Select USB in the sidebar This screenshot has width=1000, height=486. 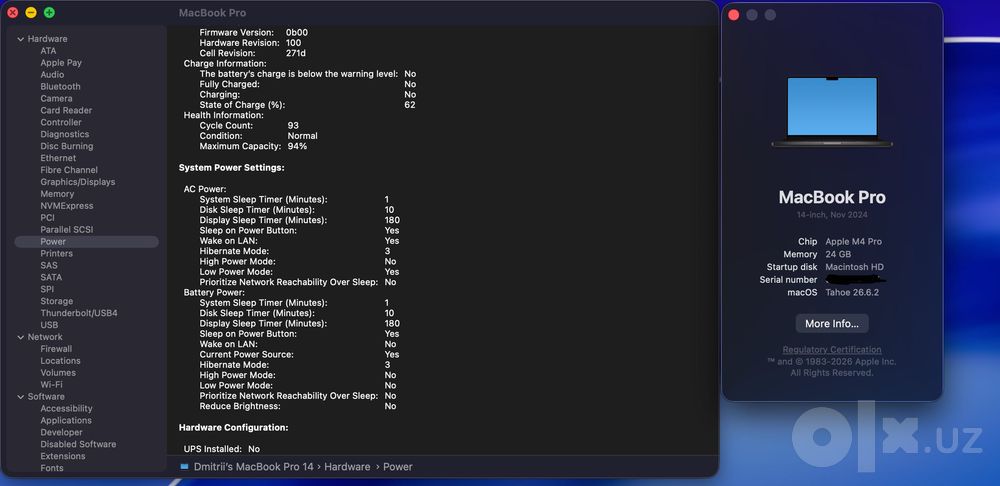[49, 325]
